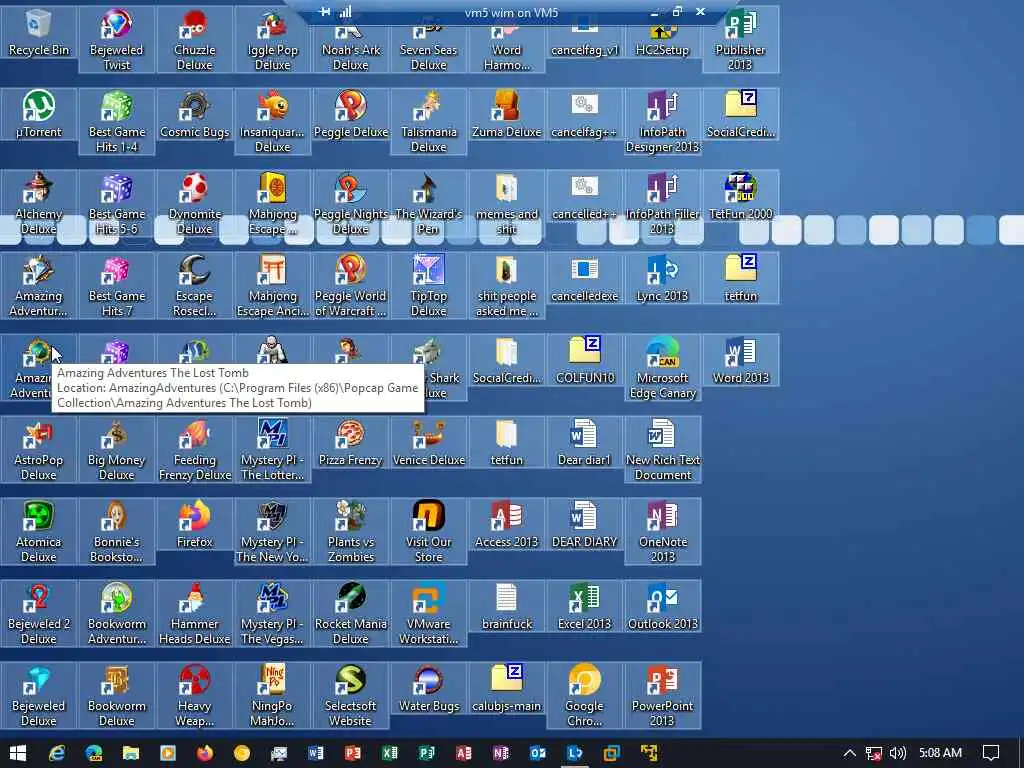Open Selectsoft Website shortcut
Viewport: 1024px width, 768px height.
pyautogui.click(x=351, y=696)
